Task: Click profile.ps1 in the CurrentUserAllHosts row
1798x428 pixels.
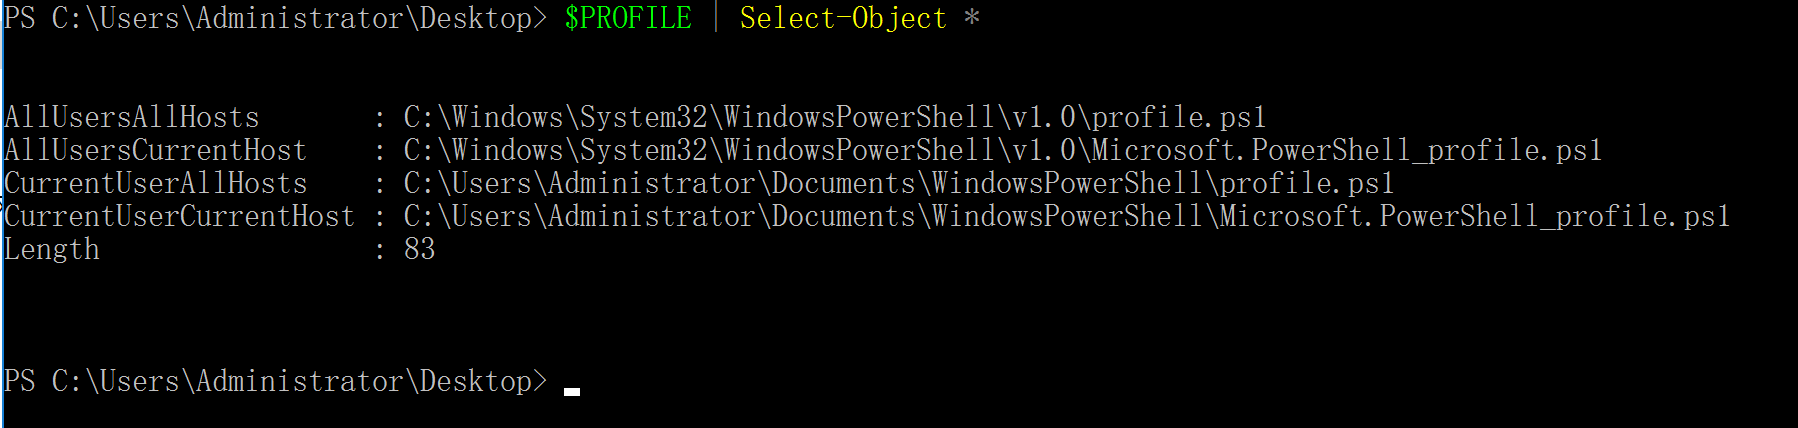Action: (1306, 184)
